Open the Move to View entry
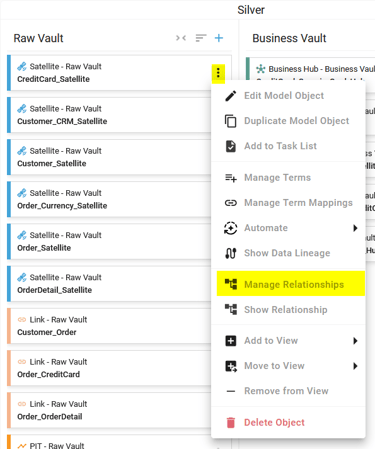The width and height of the screenshot is (375, 449). tap(288, 366)
